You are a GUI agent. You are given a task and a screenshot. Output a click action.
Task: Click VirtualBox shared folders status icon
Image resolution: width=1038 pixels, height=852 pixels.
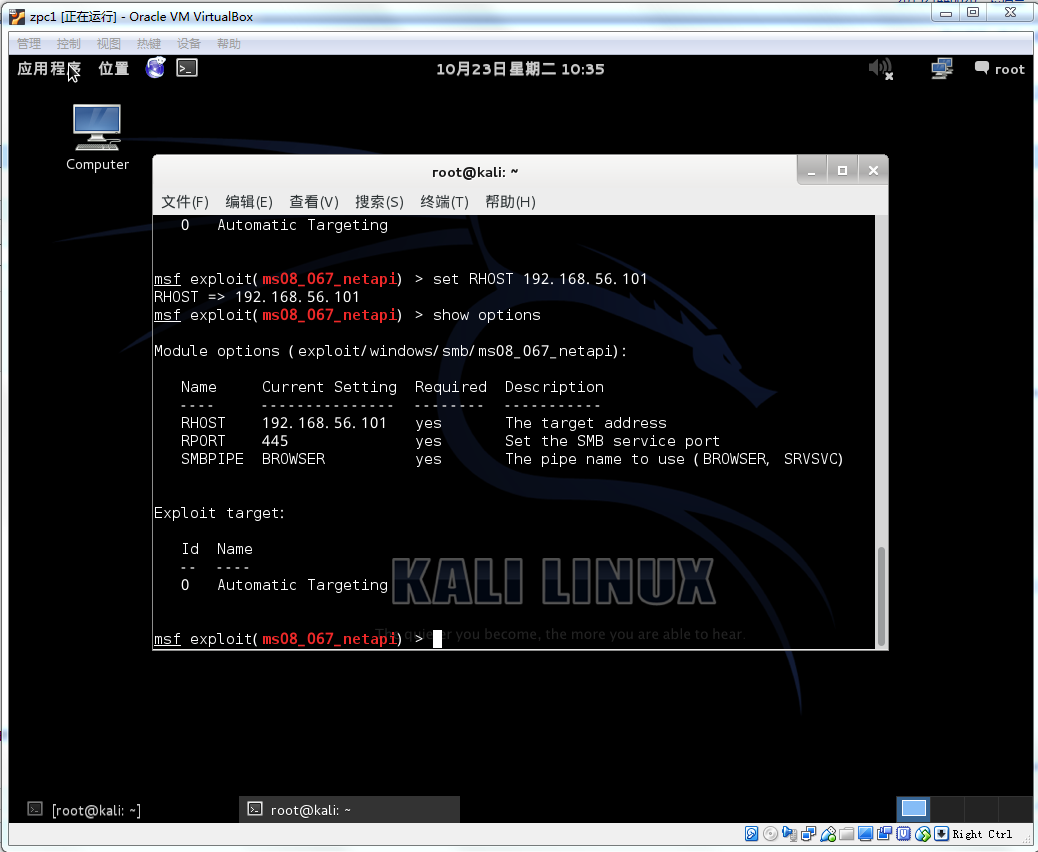(846, 834)
